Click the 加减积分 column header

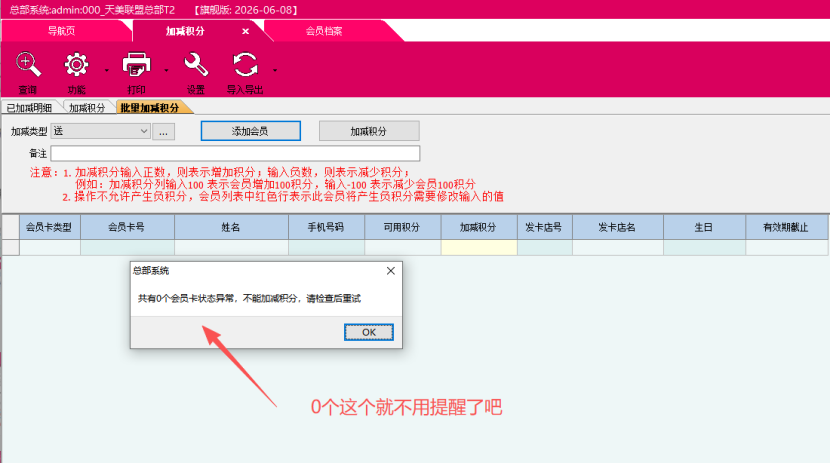479,227
